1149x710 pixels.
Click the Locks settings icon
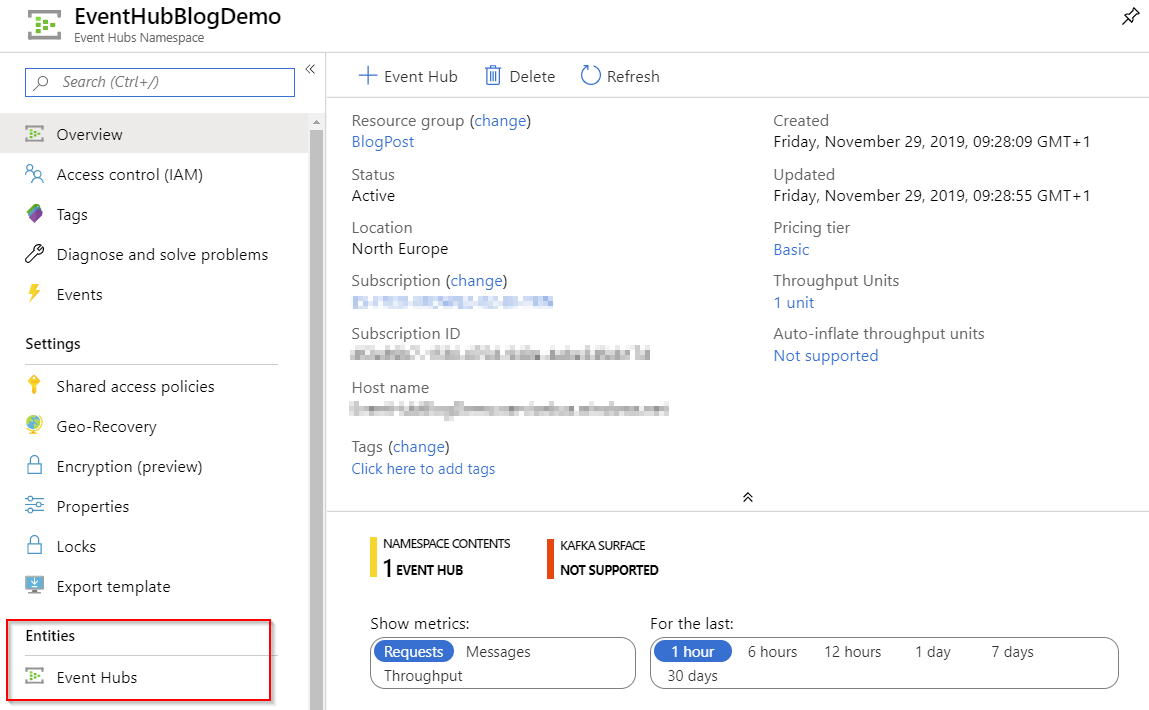point(33,546)
